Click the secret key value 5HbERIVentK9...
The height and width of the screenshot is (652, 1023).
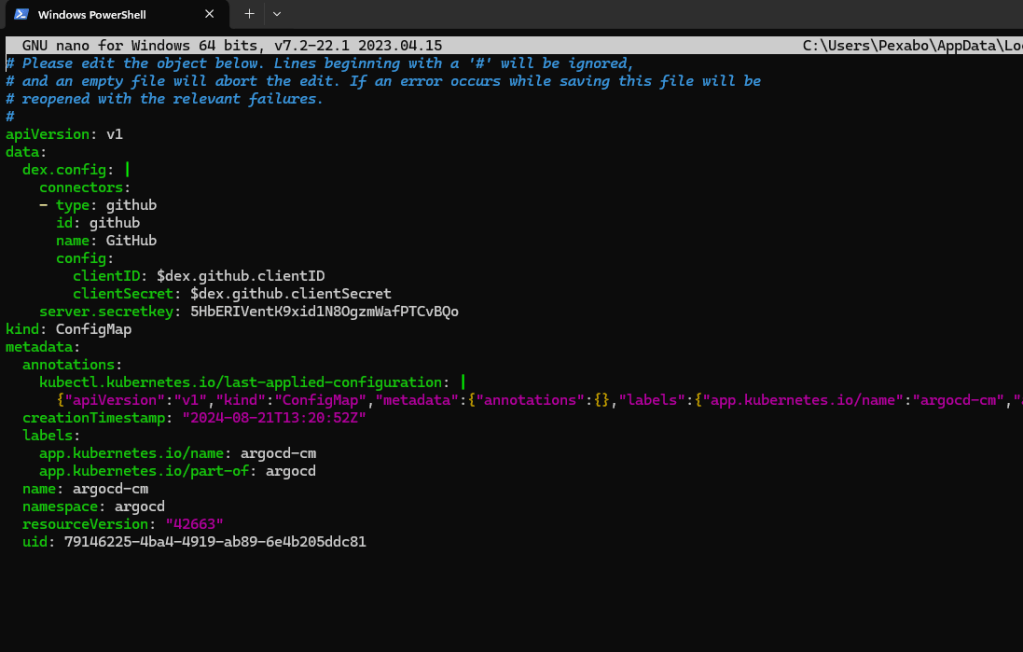[x=324, y=311]
